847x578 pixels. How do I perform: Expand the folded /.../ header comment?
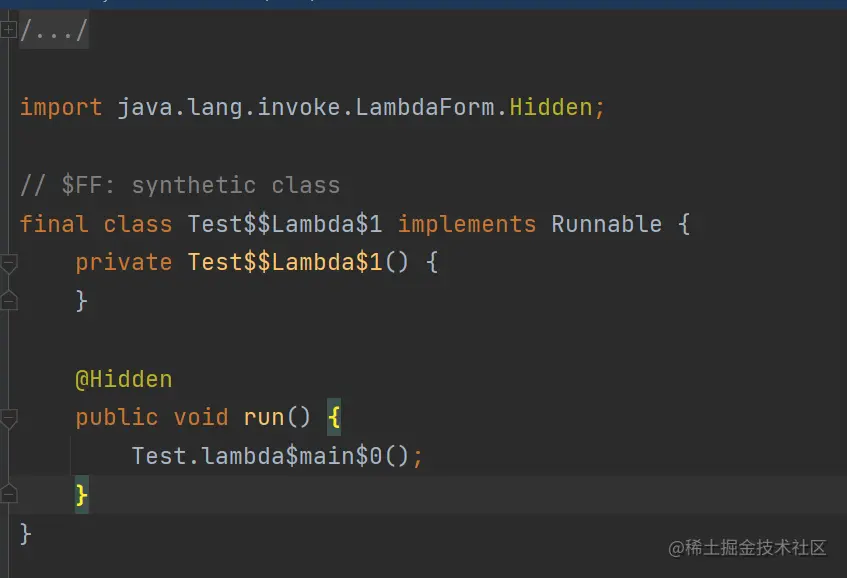coord(9,31)
